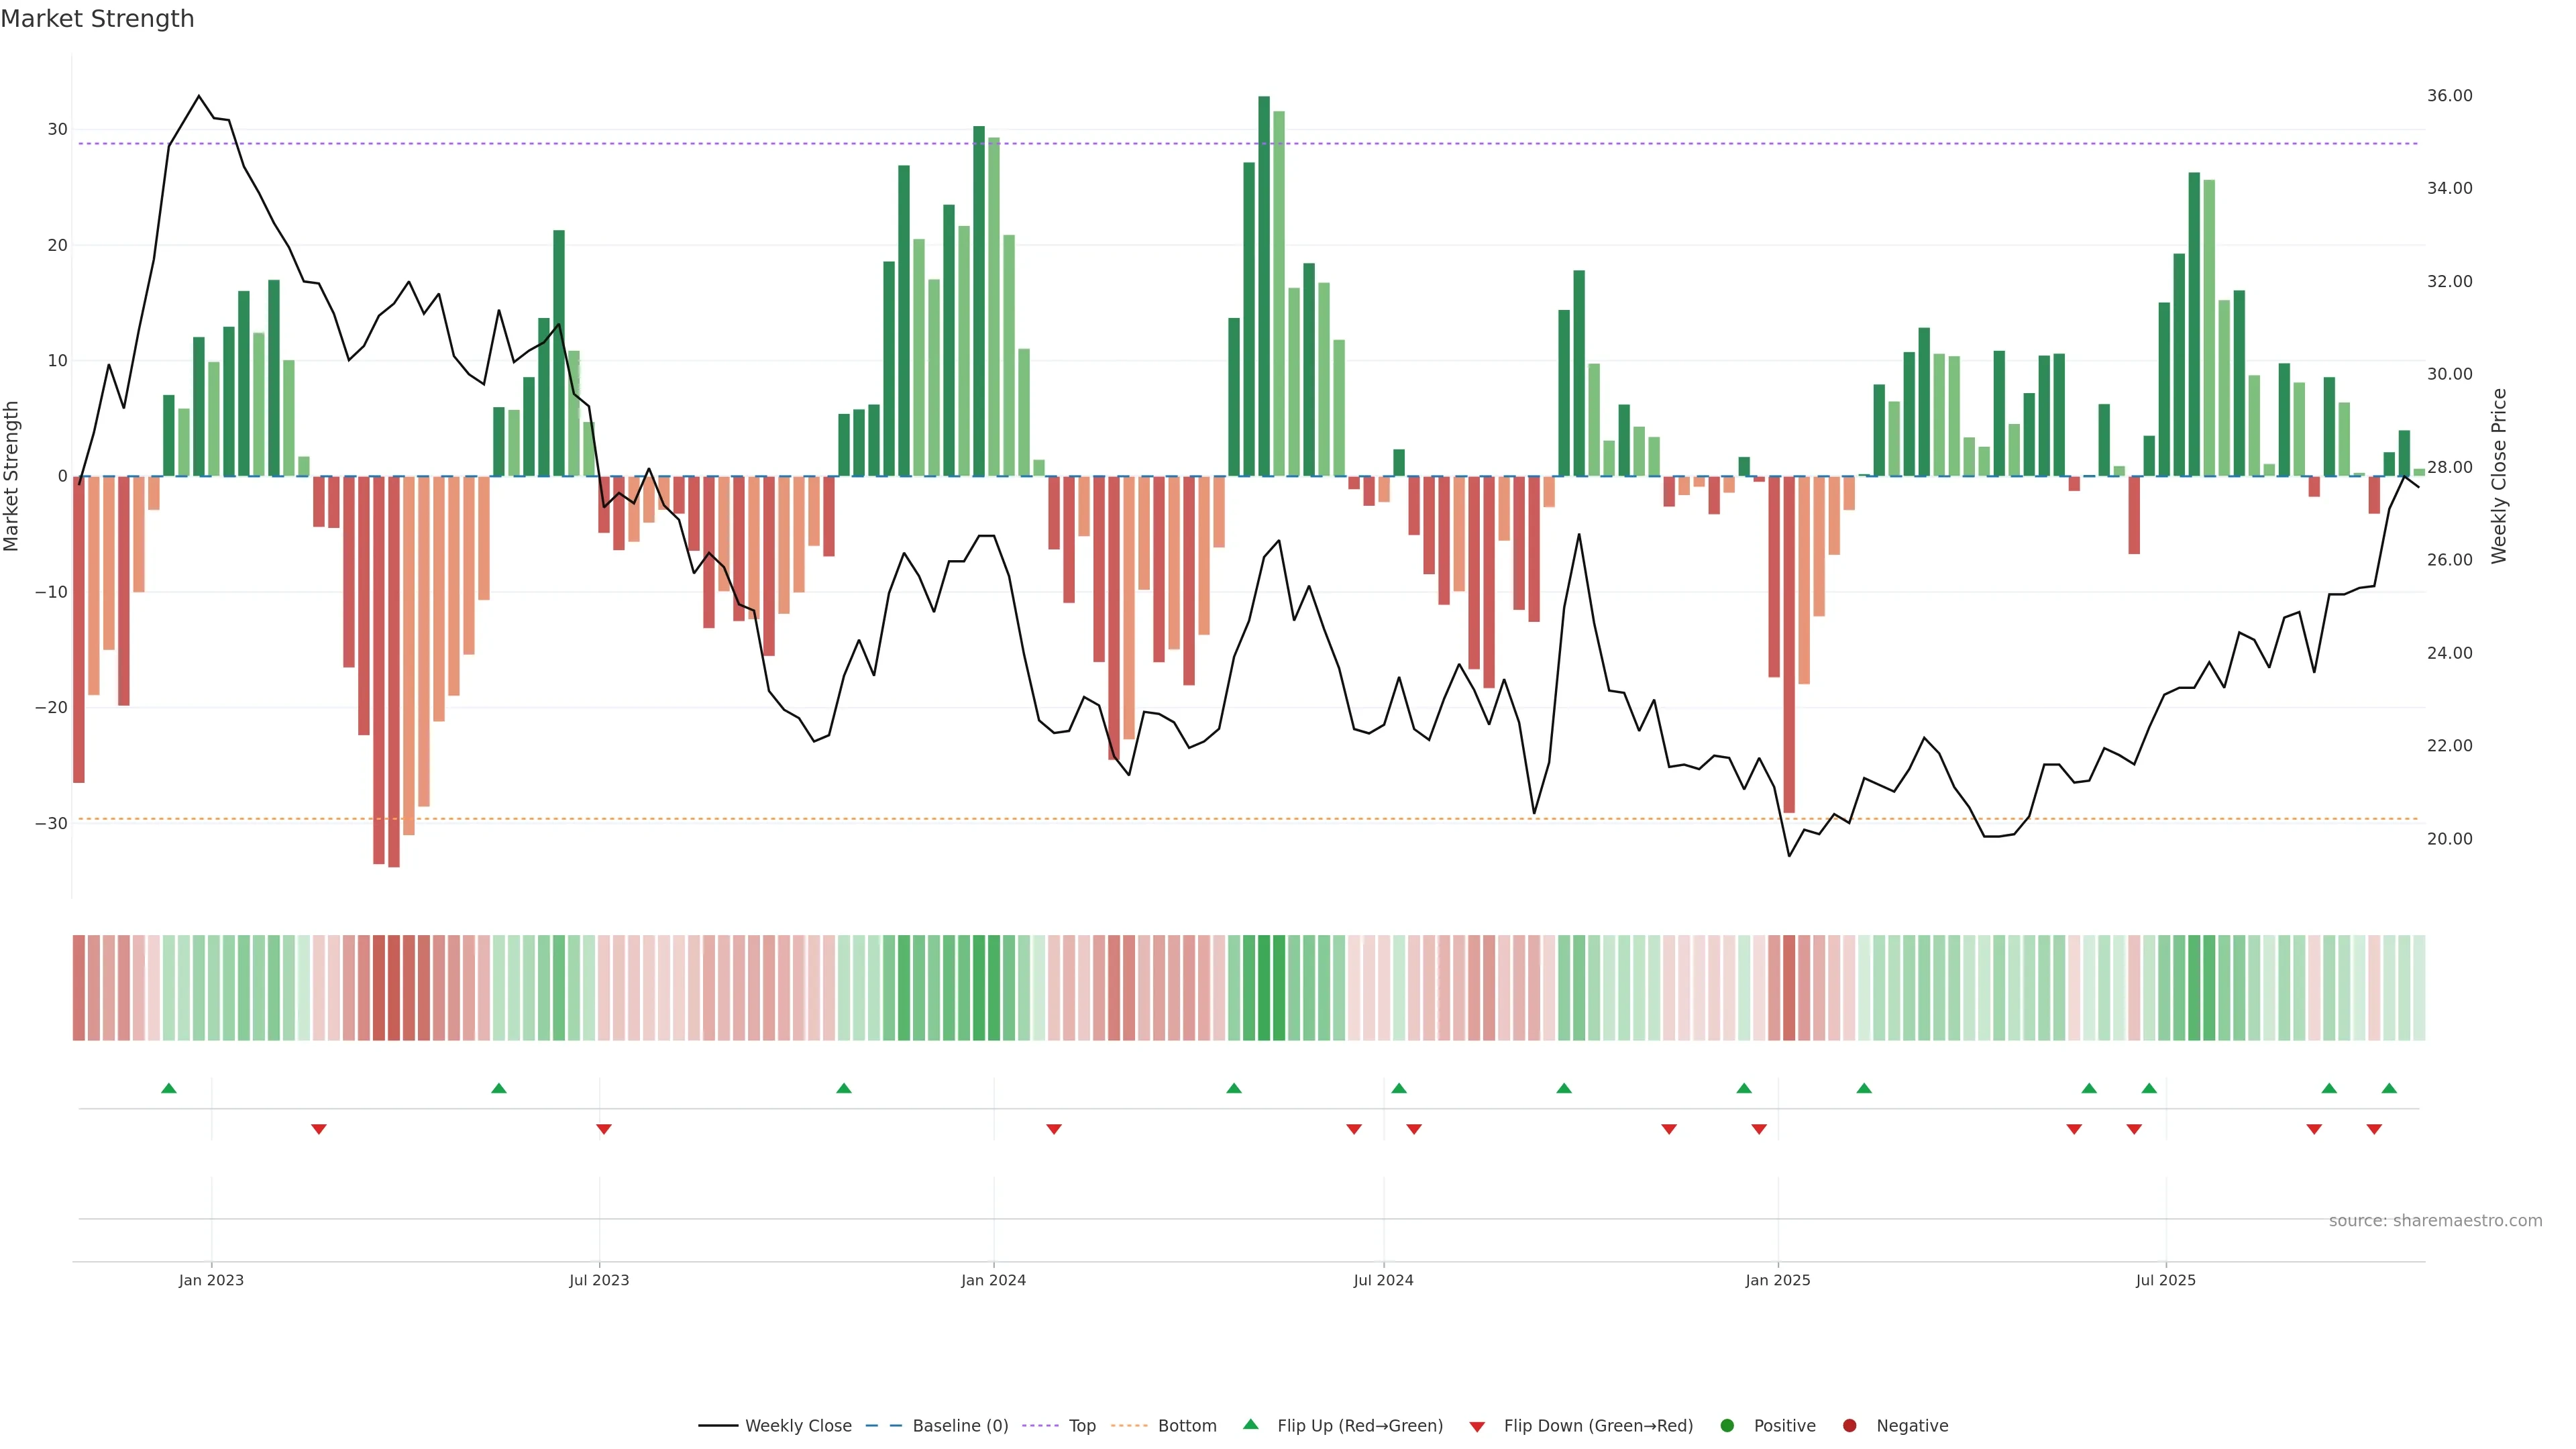Click the Negative red dot legend icon
The image size is (2576, 1449).
point(1849,1425)
